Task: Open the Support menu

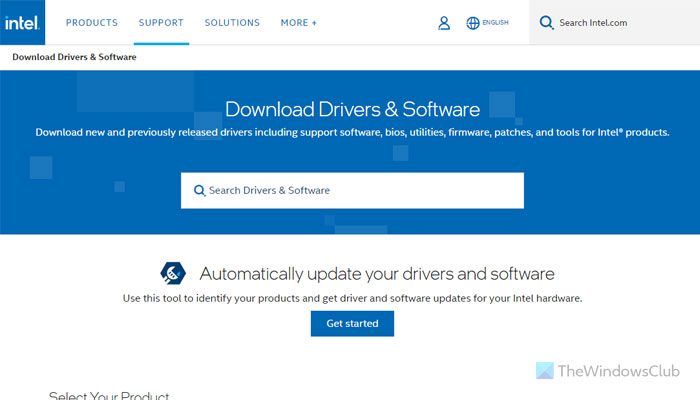Action: click(161, 23)
